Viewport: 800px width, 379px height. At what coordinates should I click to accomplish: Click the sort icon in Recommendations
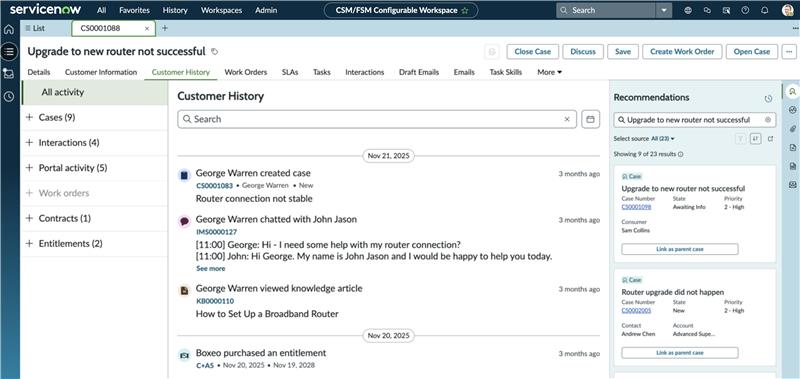pyautogui.click(x=756, y=139)
